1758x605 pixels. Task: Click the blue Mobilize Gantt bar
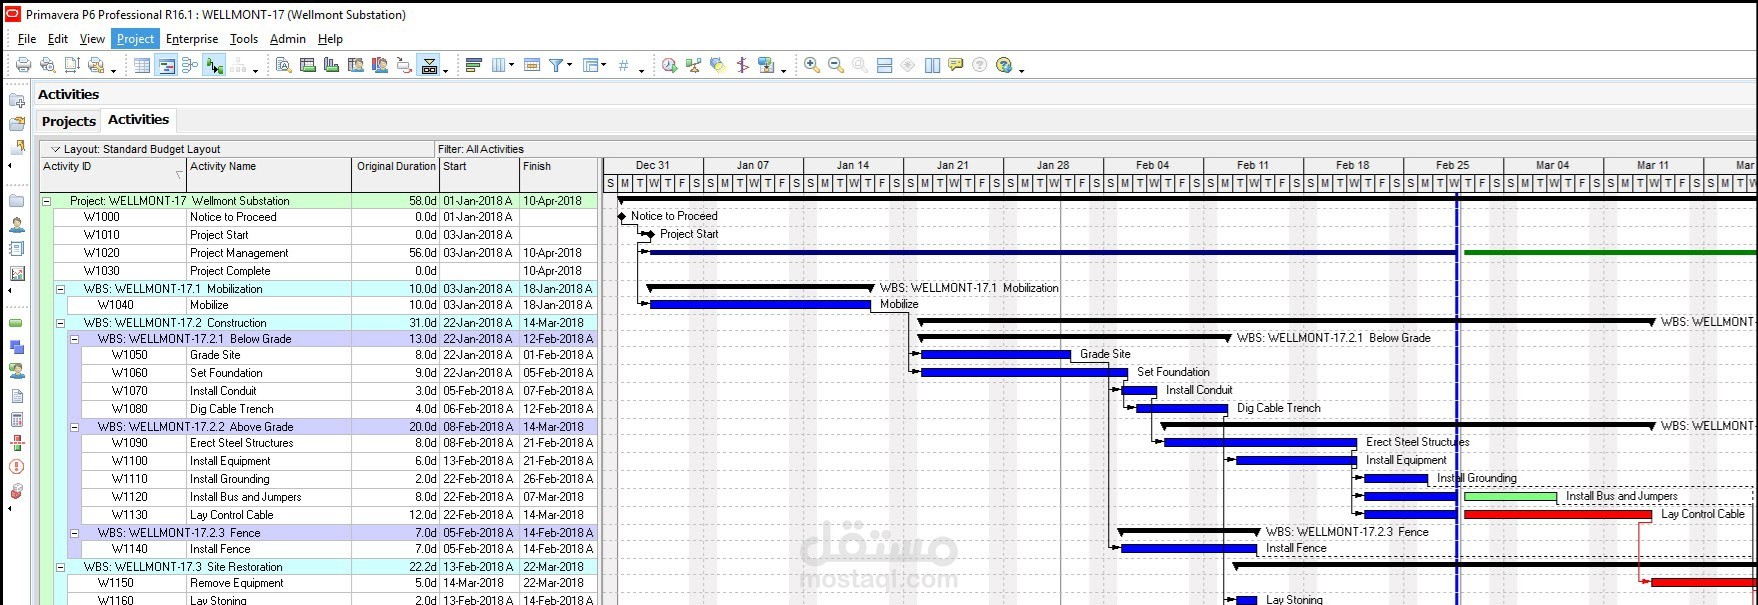pos(760,304)
